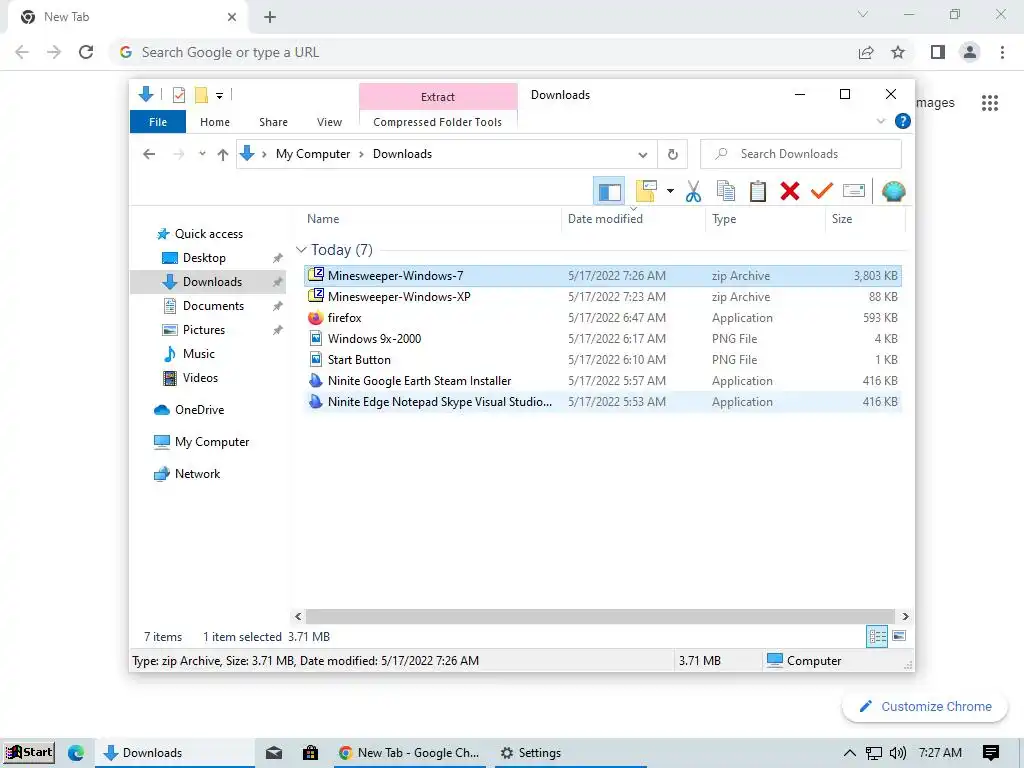Click the blue down-arrow quick access icon

(x=146, y=95)
